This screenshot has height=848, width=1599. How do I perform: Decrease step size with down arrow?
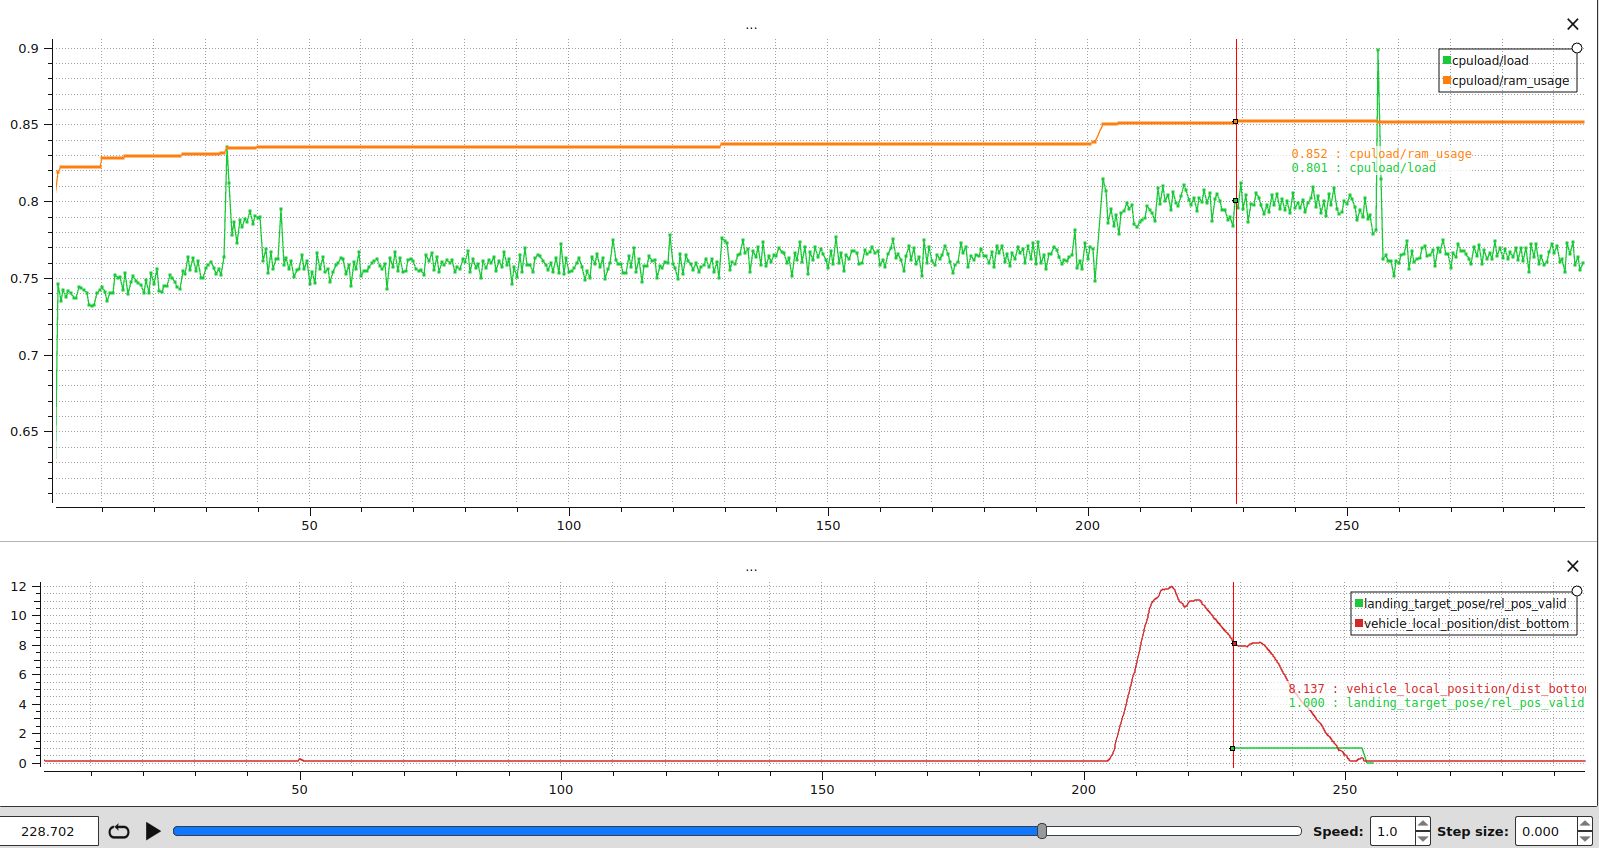pyautogui.click(x=1585, y=838)
